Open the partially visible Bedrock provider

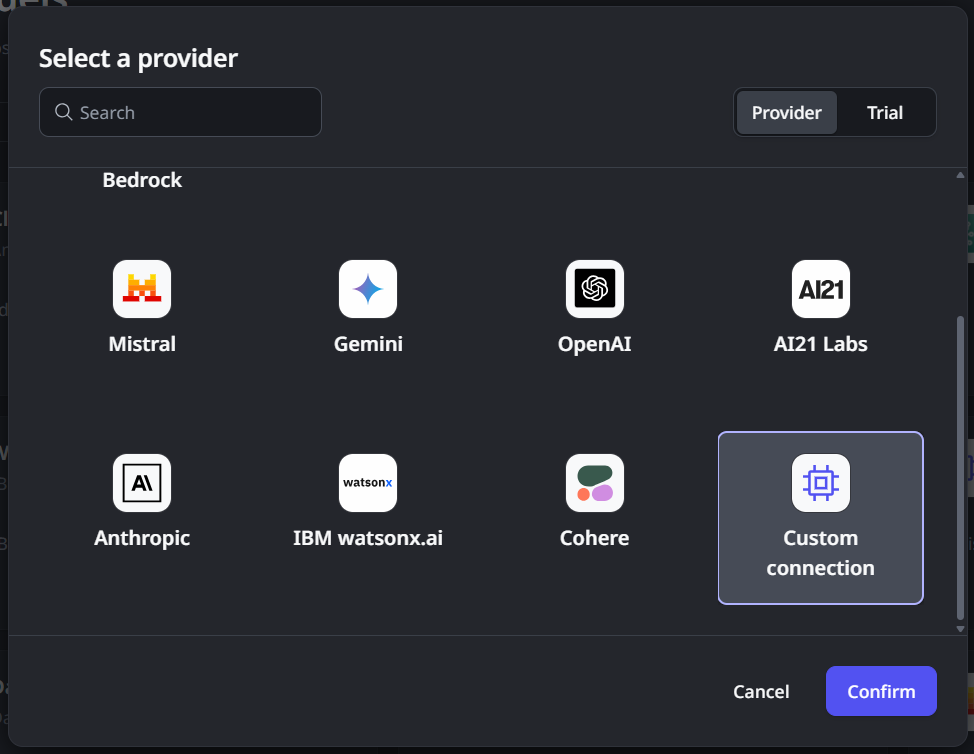point(142,179)
